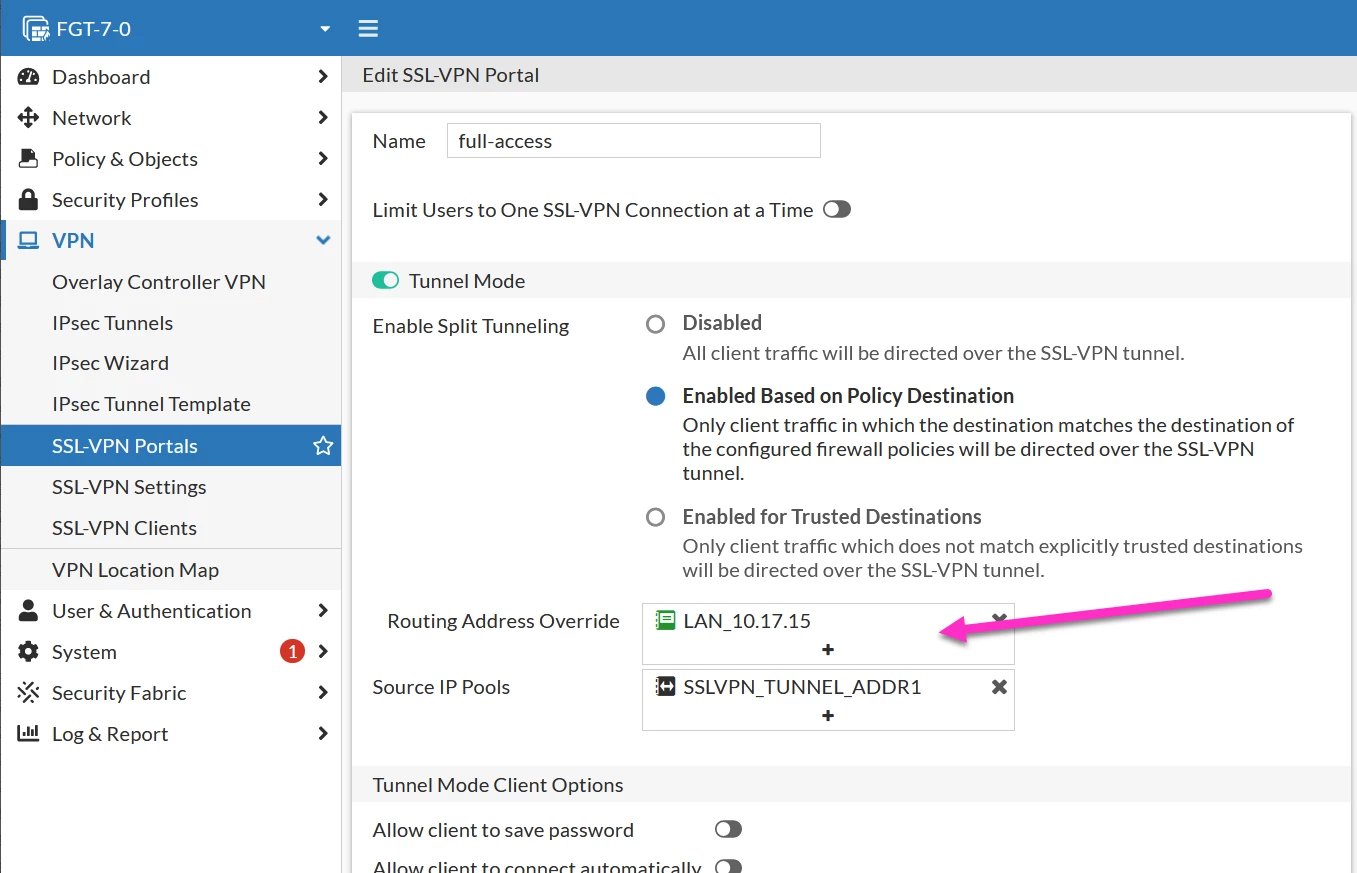Image resolution: width=1357 pixels, height=873 pixels.
Task: Click the Tunnel Mode Client Options heading
Action: (x=498, y=785)
